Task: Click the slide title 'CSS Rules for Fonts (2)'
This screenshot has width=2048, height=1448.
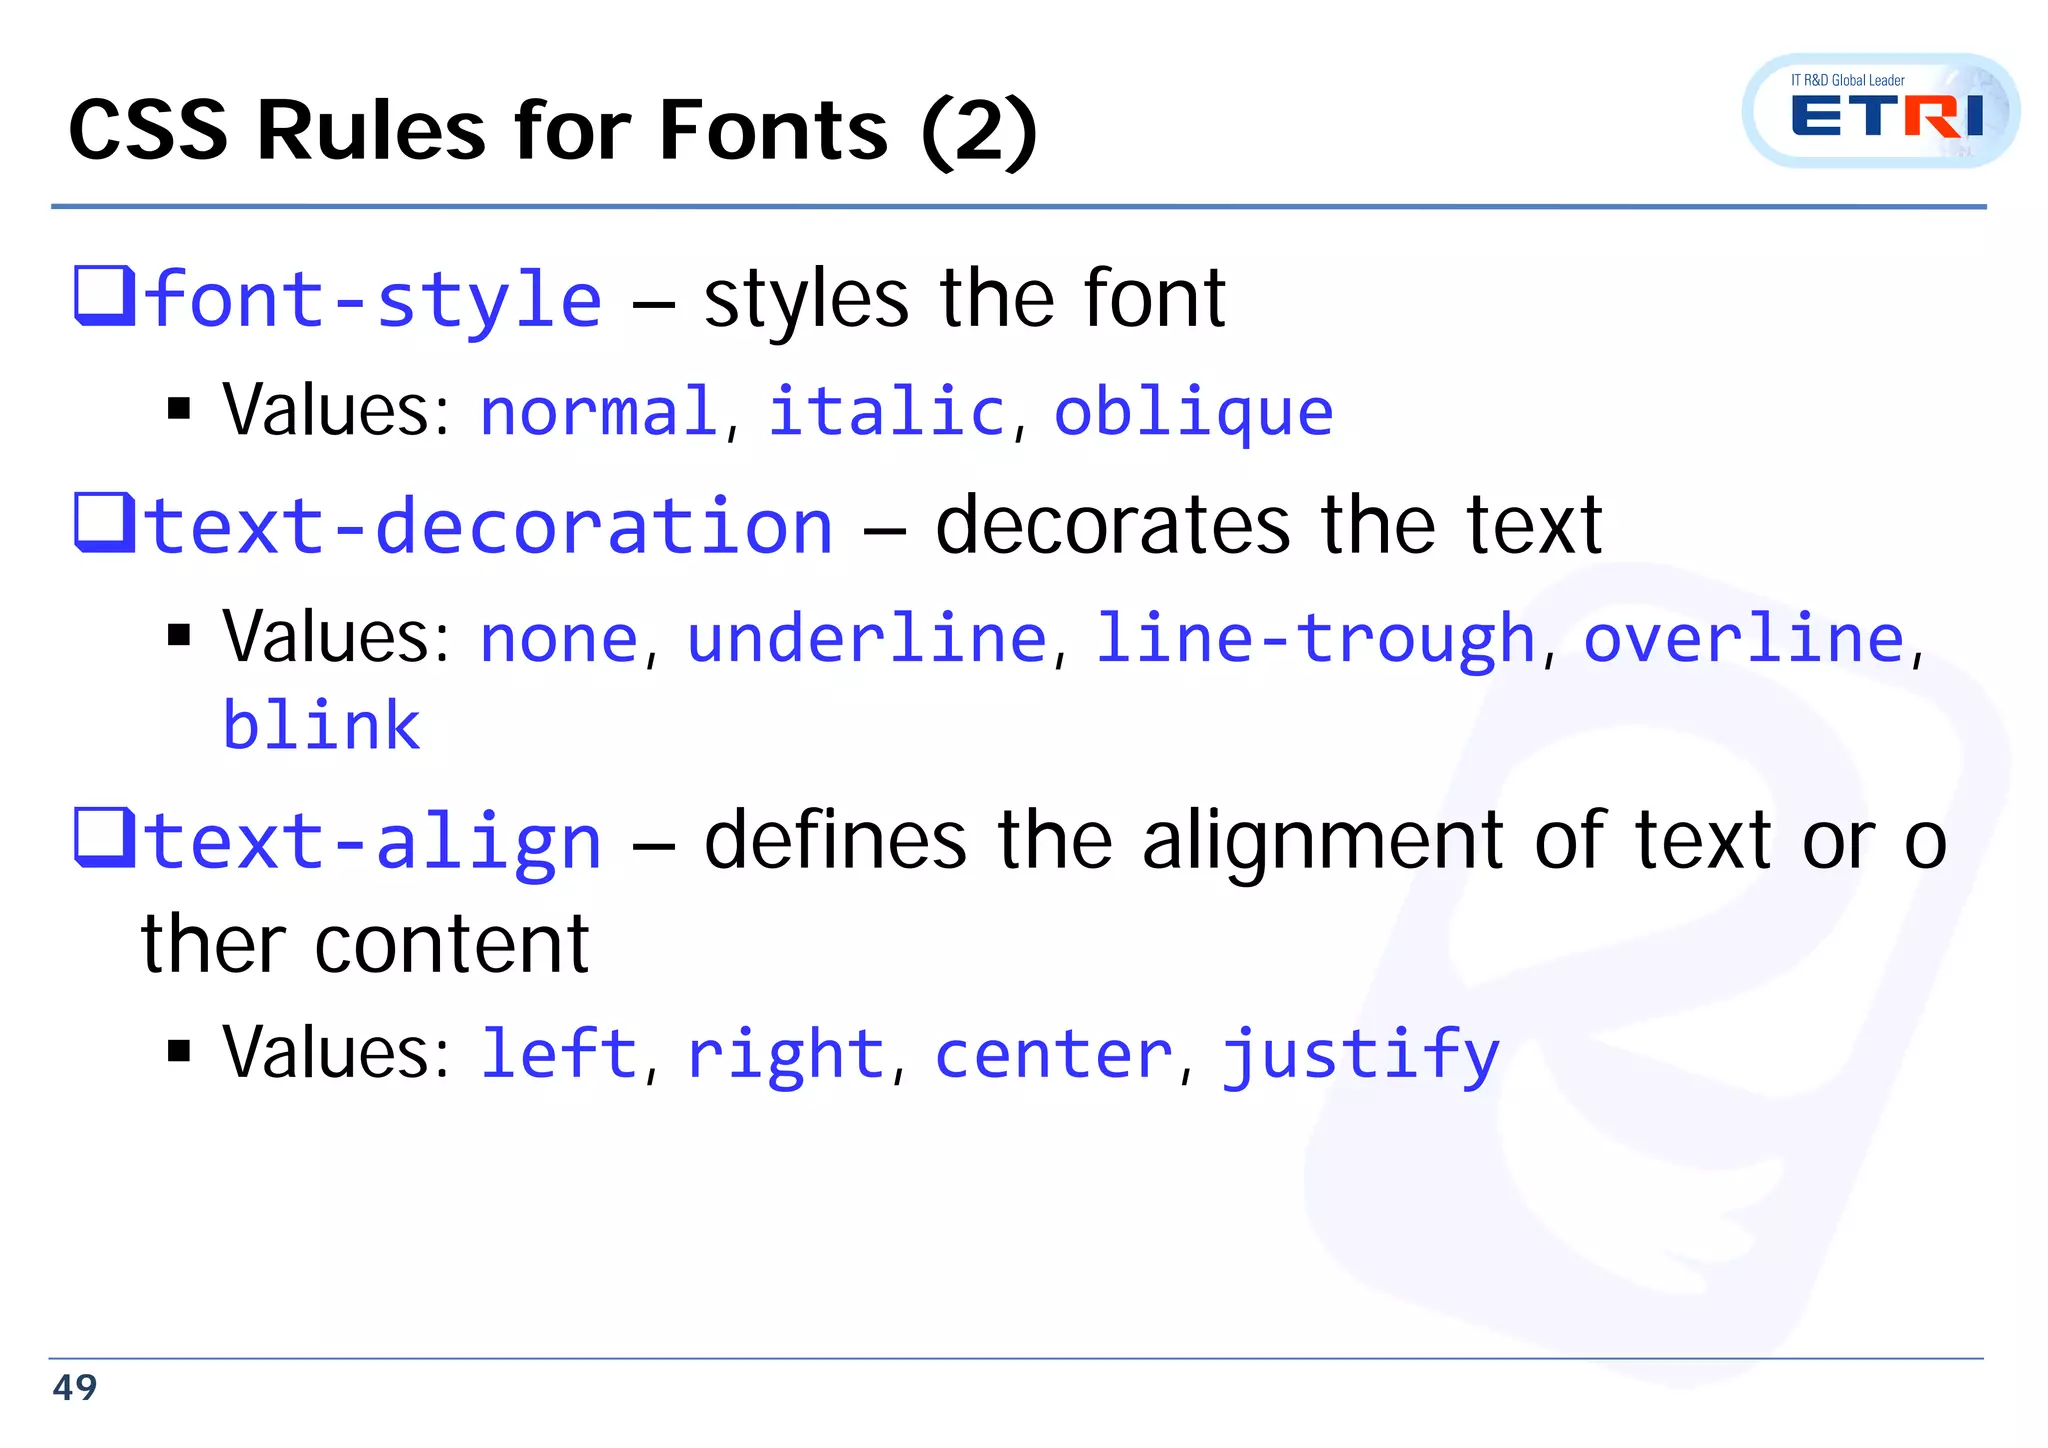Action: coord(553,131)
